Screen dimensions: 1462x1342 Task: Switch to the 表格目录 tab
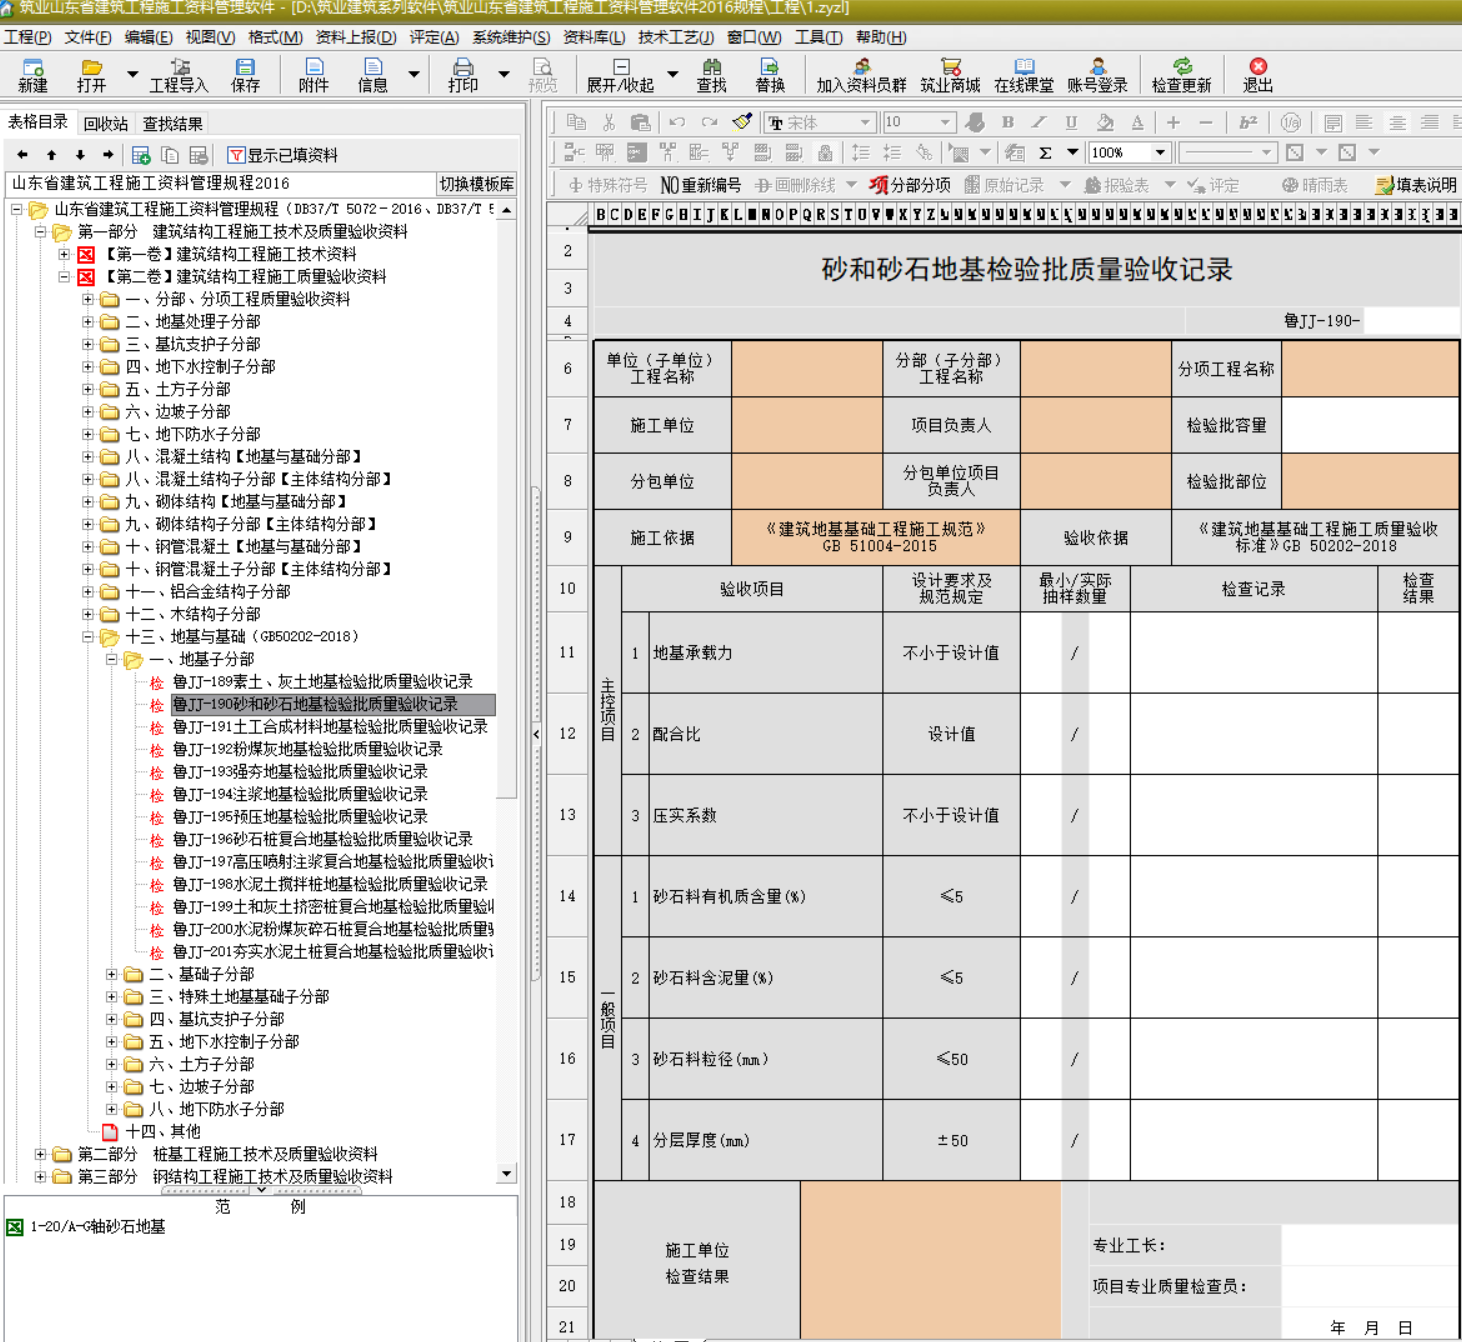click(x=38, y=122)
